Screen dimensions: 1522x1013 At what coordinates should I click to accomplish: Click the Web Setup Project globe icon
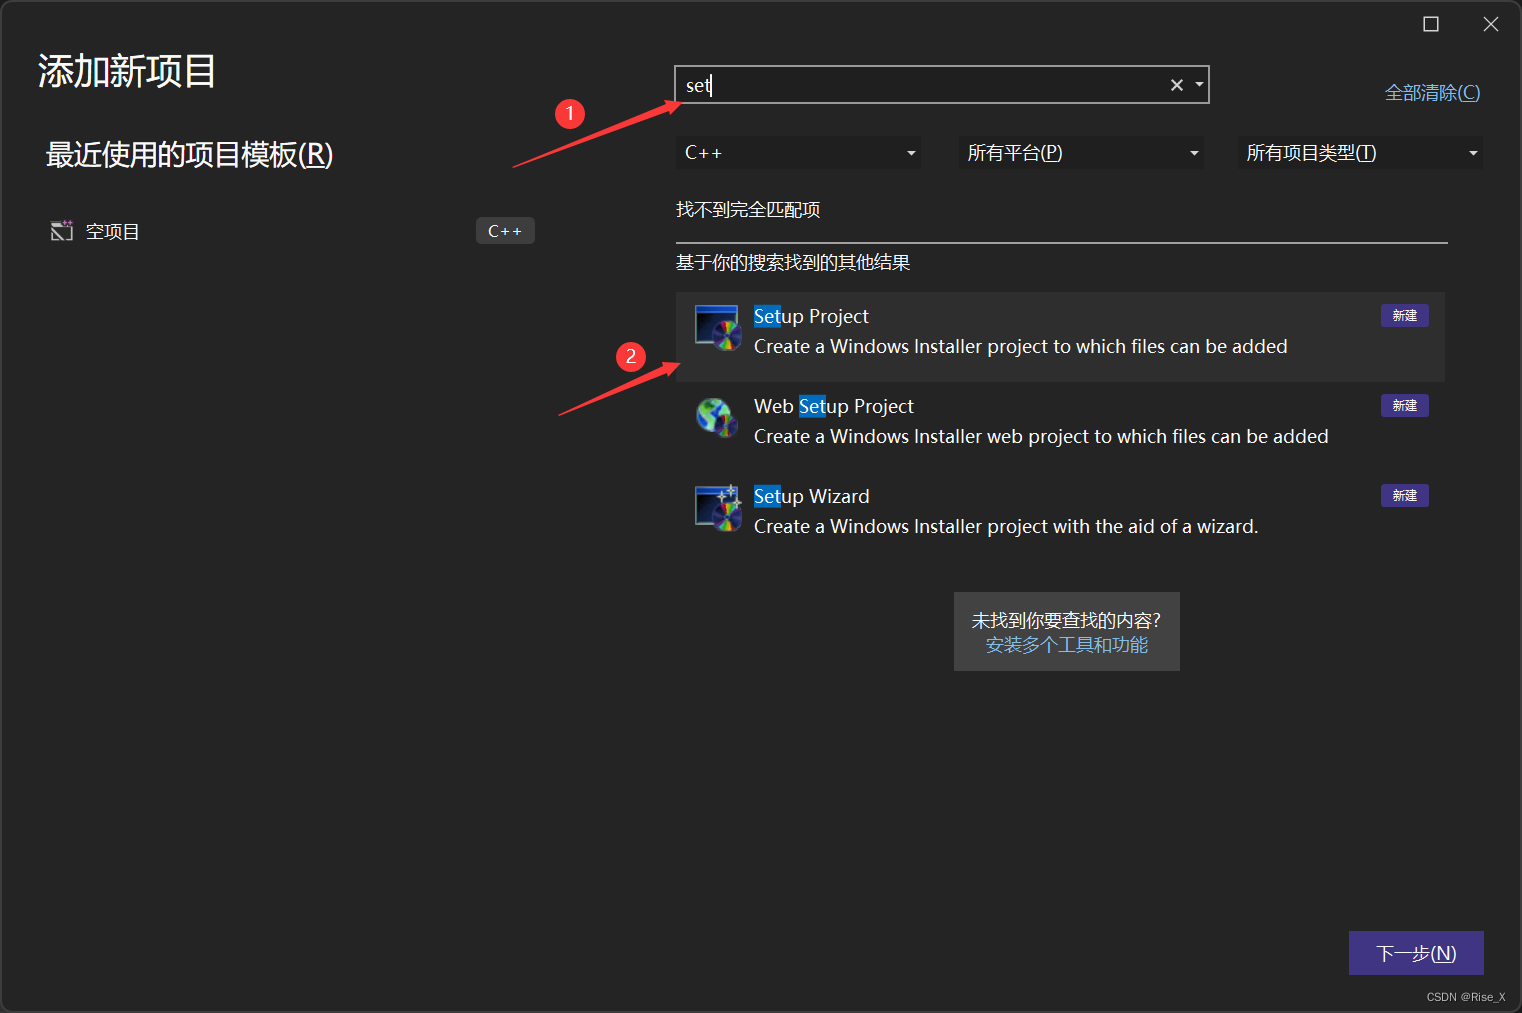716,418
